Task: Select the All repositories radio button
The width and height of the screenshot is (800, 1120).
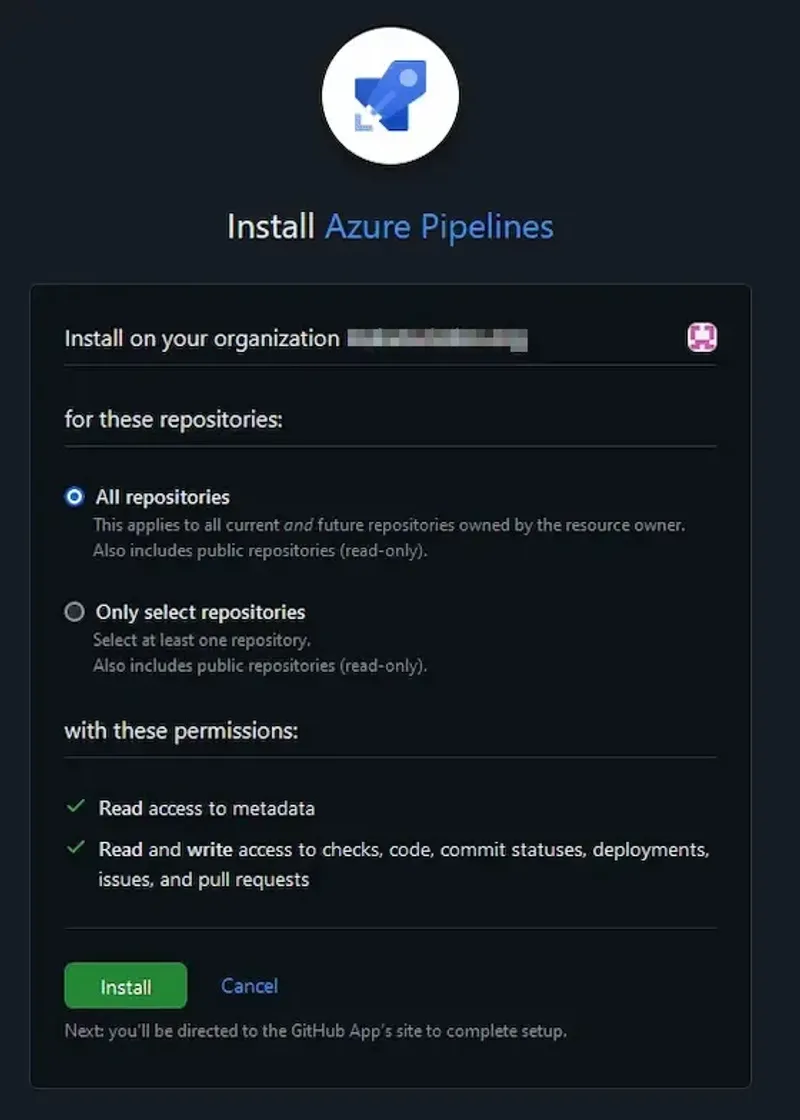Action: click(x=74, y=497)
